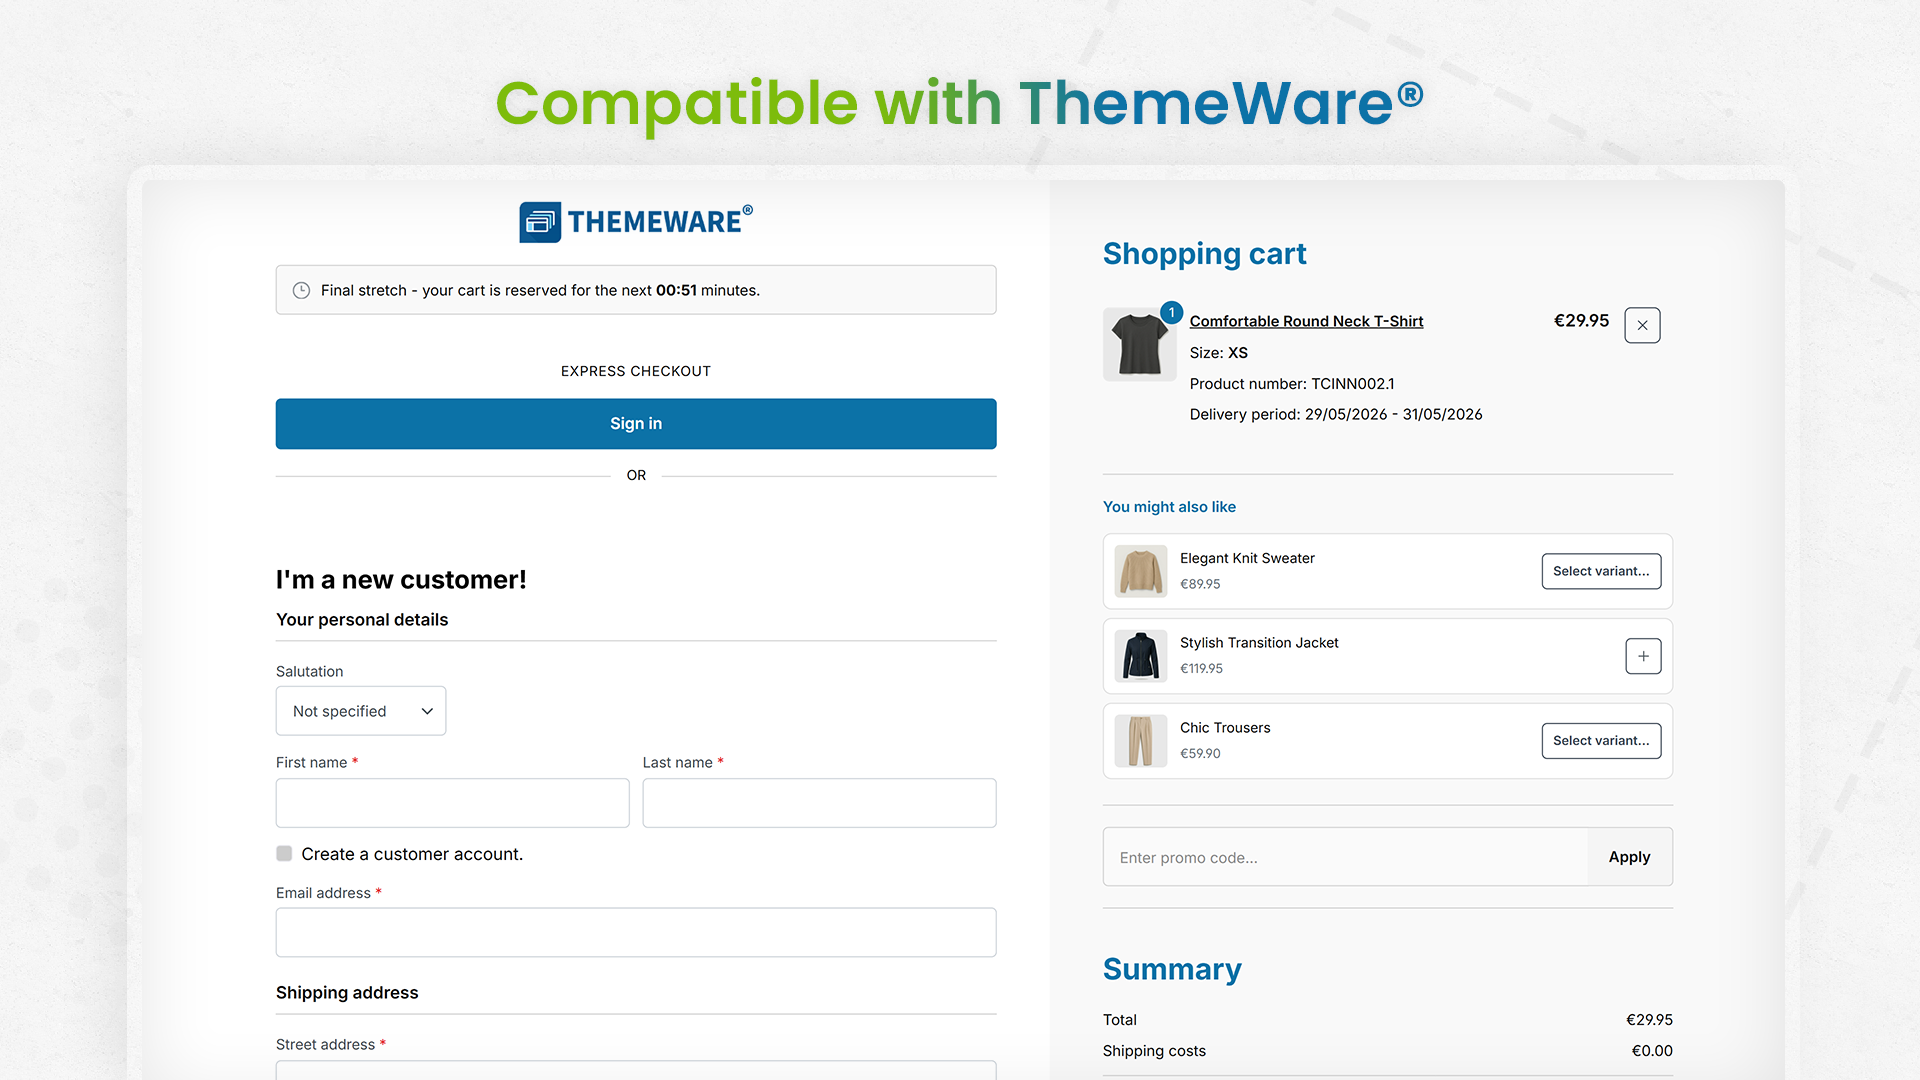This screenshot has height=1080, width=1920.
Task: Click the €89.95 sweater price
Action: pos(1200,584)
